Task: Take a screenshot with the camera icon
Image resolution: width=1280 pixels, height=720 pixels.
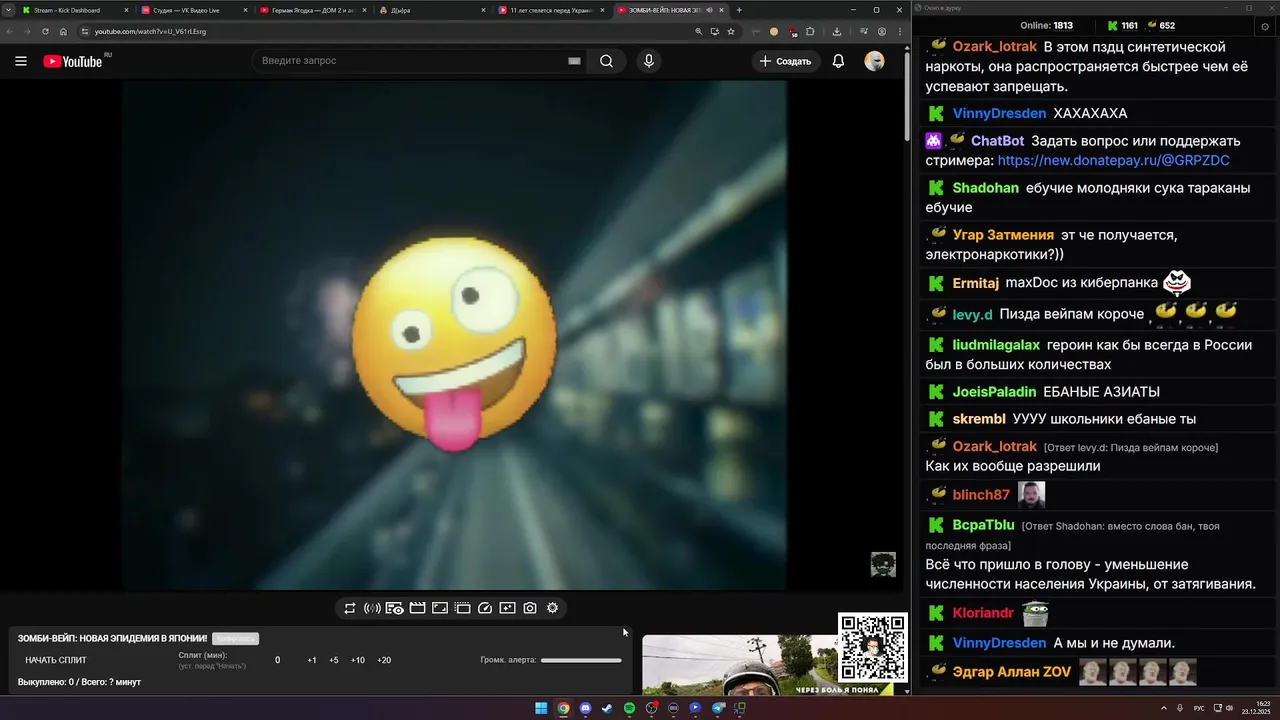Action: tap(530, 608)
